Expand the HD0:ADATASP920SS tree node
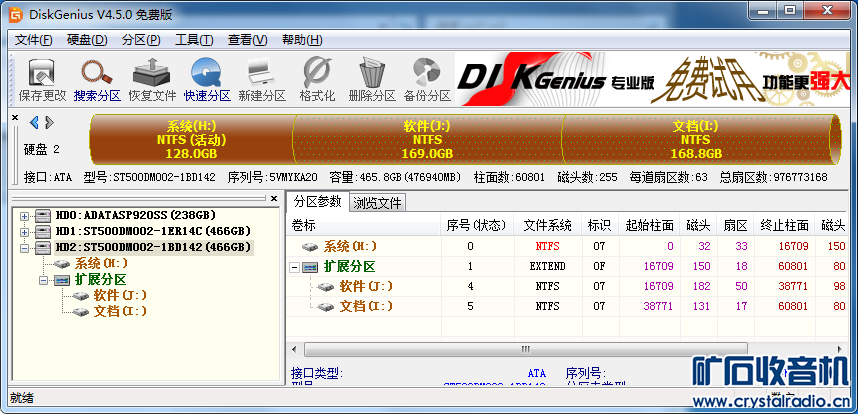 point(24,216)
